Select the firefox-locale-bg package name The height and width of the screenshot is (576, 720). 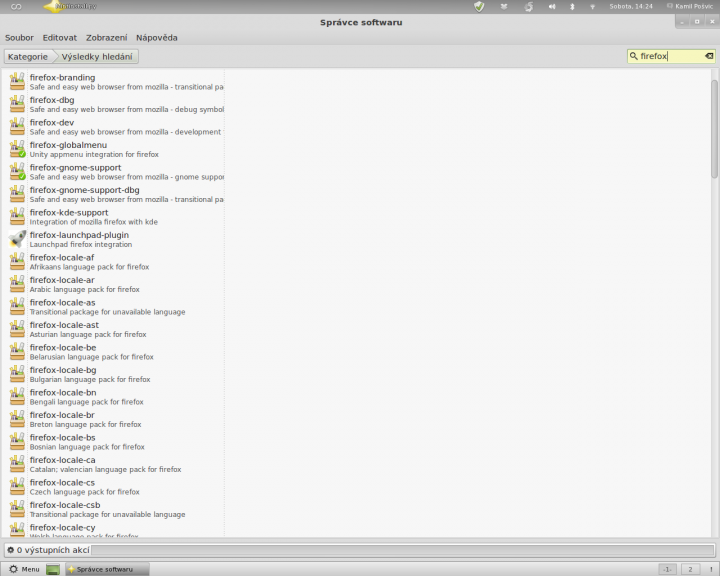tap(63, 370)
